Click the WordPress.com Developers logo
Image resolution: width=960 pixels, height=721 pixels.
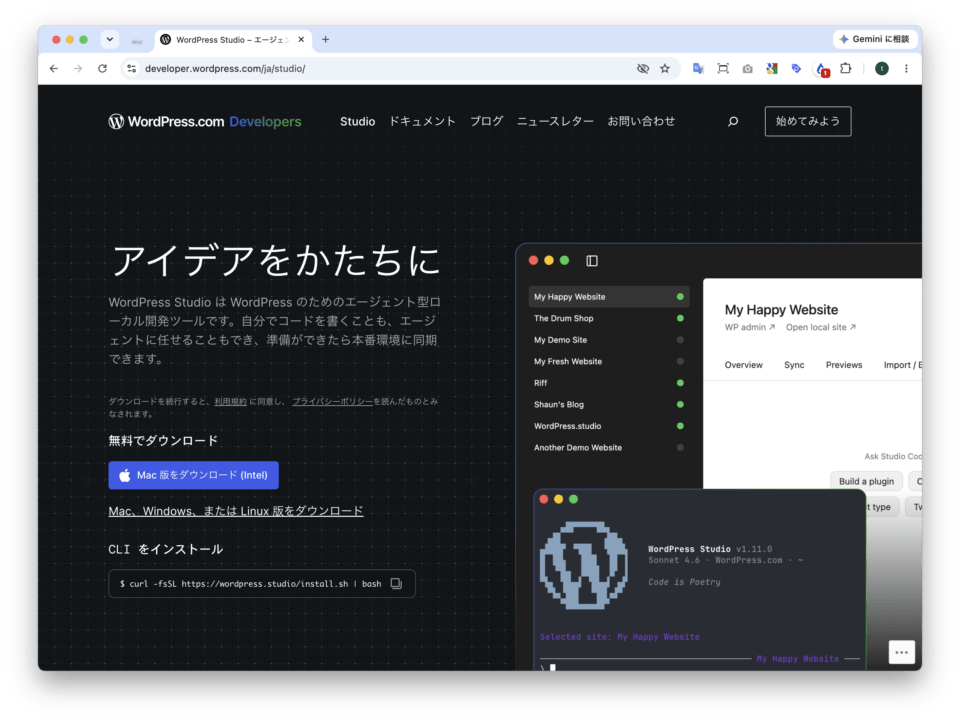point(204,121)
